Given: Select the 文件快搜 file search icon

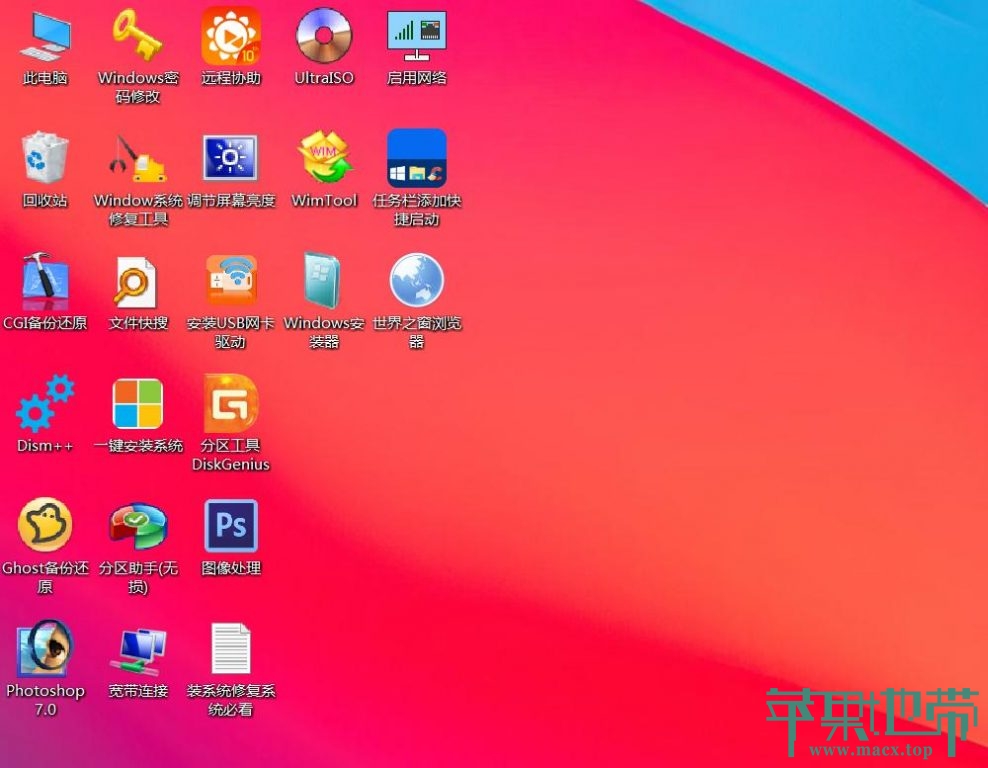Looking at the screenshot, I should point(138,282).
